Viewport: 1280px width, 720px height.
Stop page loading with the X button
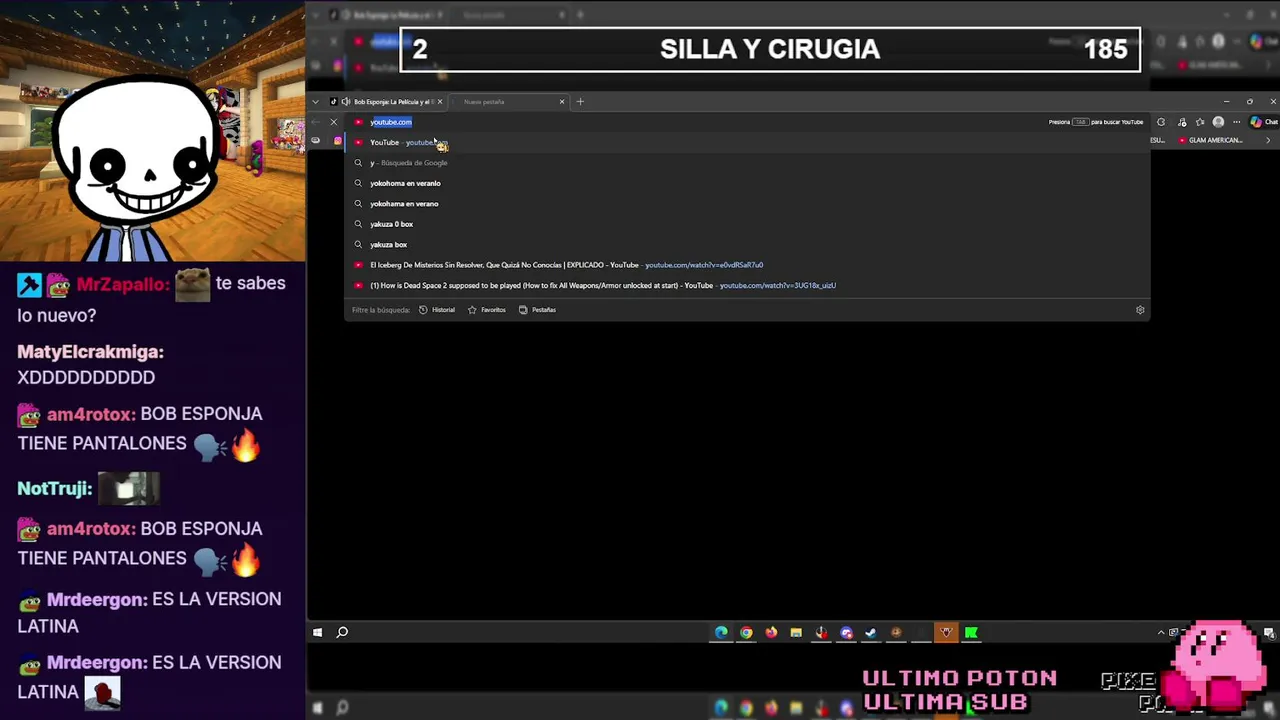(334, 122)
